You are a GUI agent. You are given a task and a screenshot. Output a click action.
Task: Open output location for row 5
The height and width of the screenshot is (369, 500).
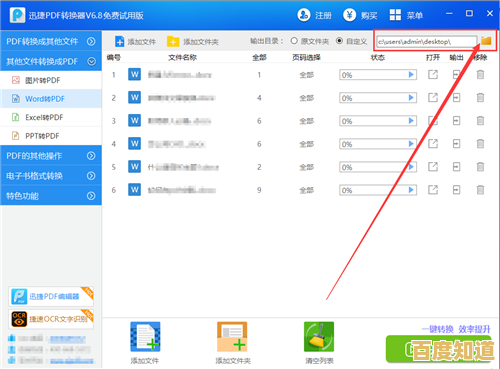point(456,167)
